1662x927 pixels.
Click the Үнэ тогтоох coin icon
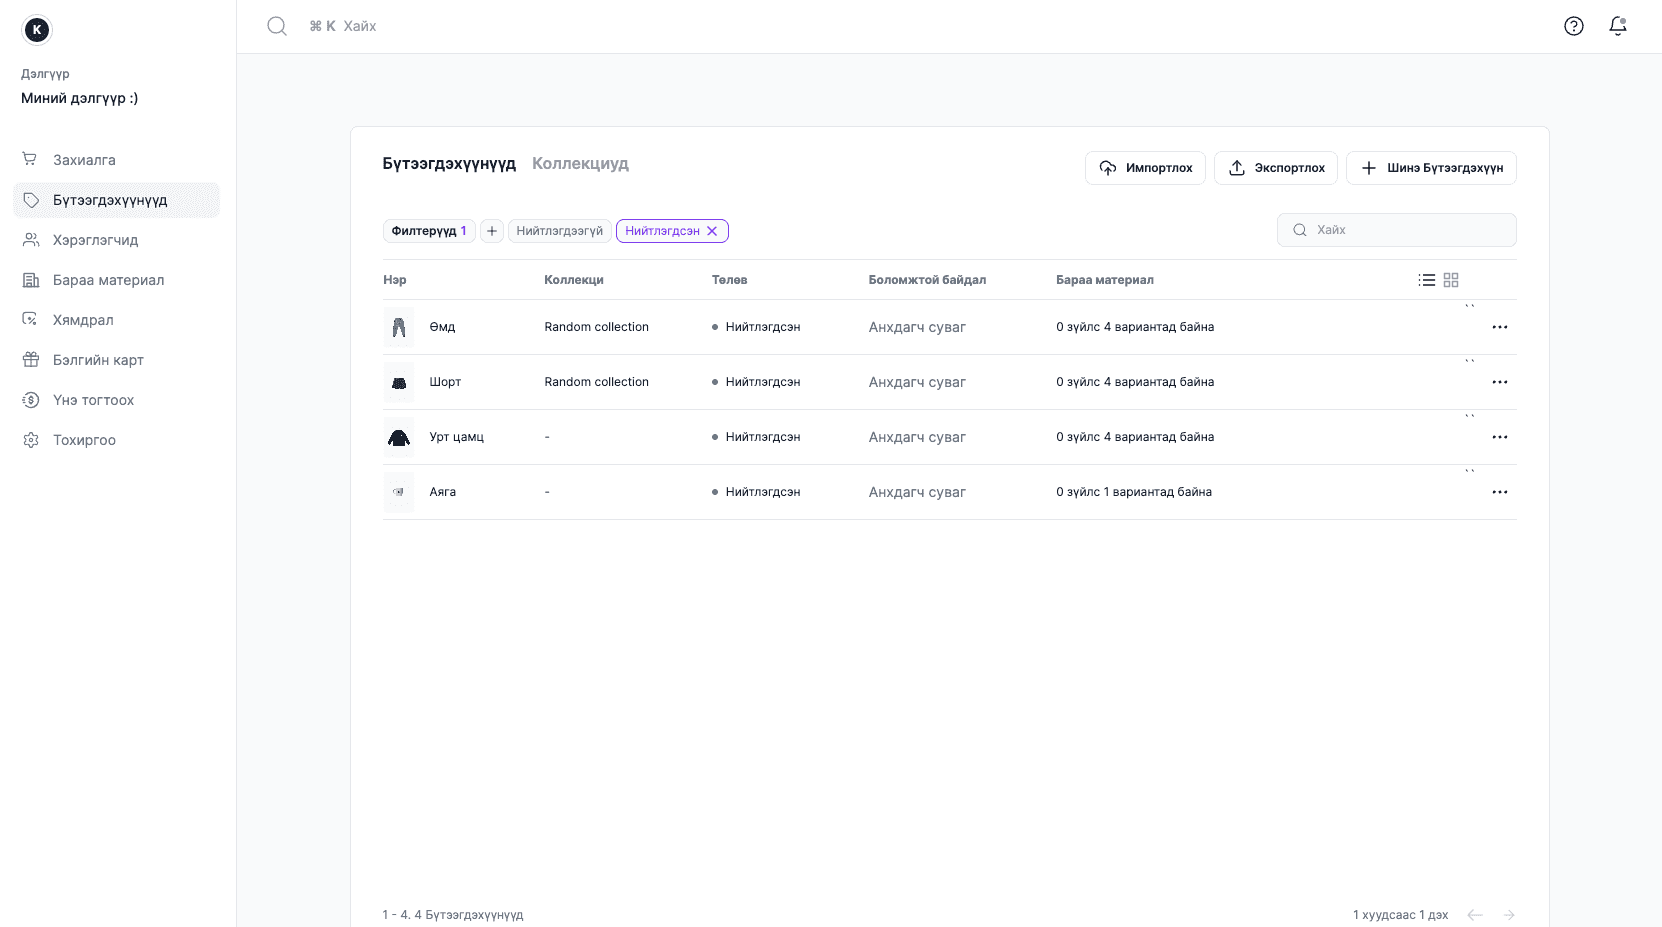coord(31,400)
